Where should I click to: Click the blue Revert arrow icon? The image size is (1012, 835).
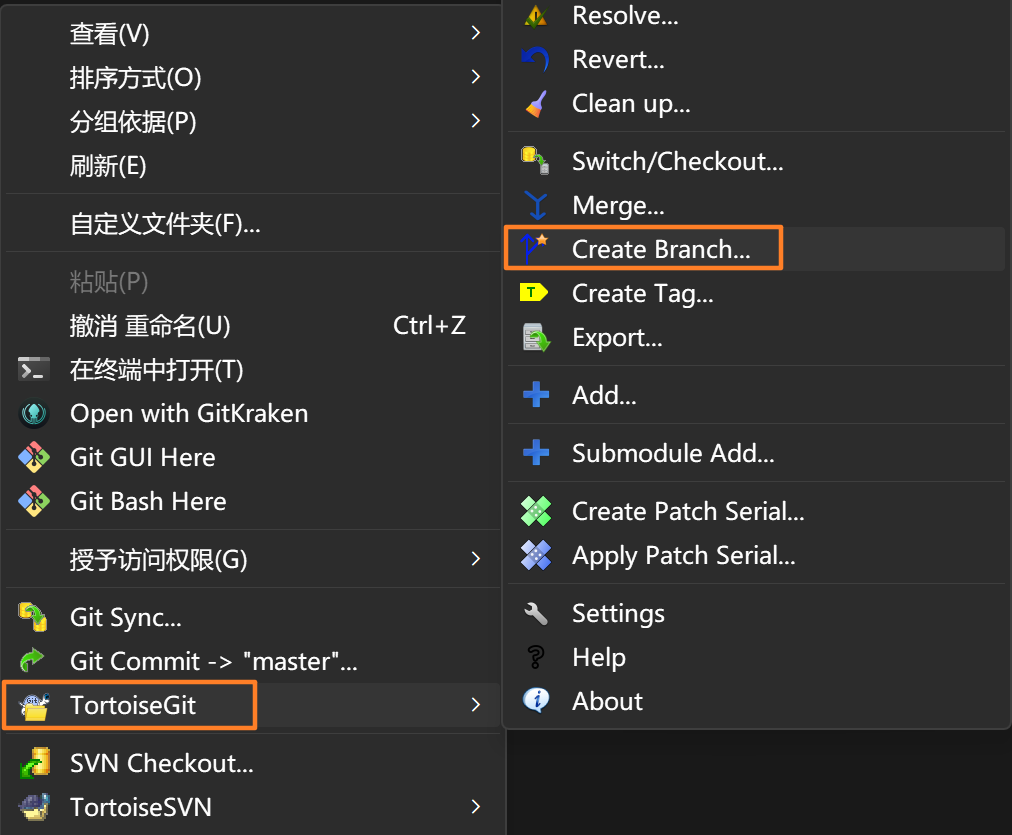[536, 60]
